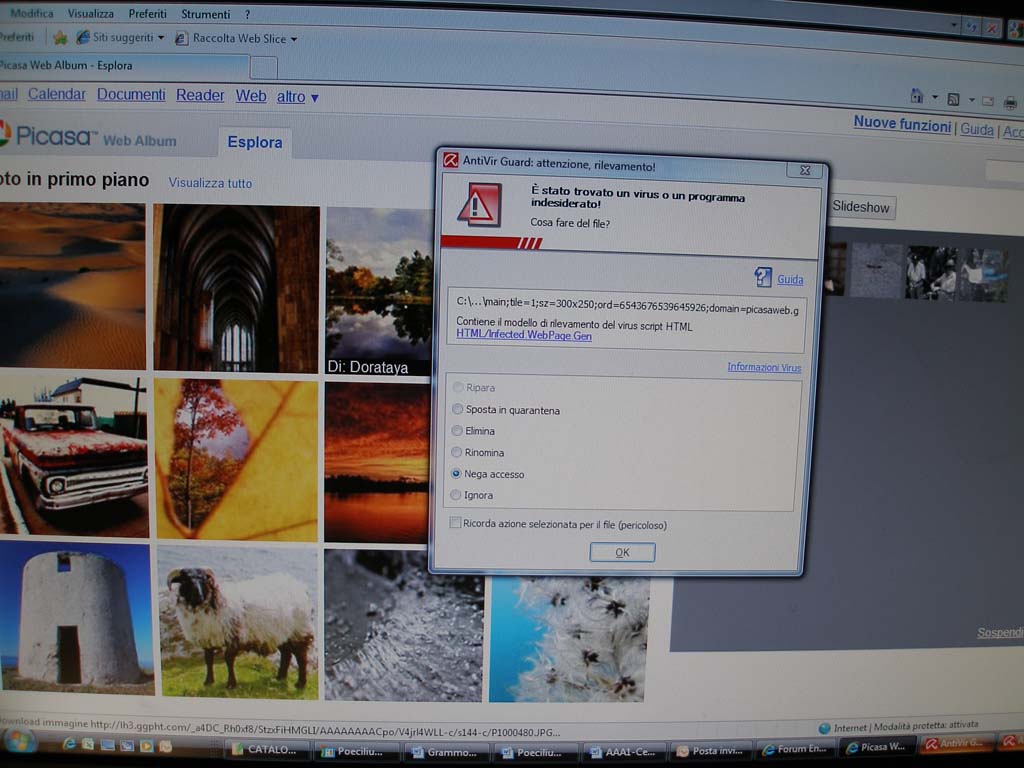Click the Home icon in browser toolbar

917,97
